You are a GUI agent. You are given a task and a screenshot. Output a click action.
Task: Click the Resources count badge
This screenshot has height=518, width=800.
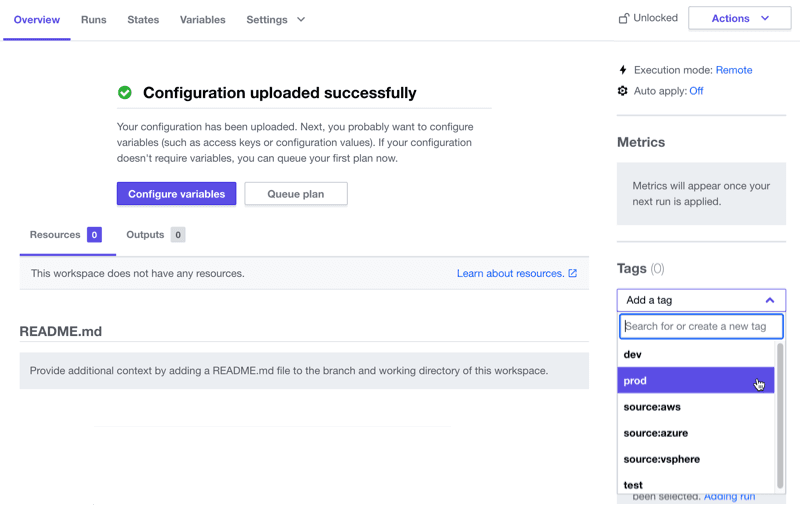point(94,235)
